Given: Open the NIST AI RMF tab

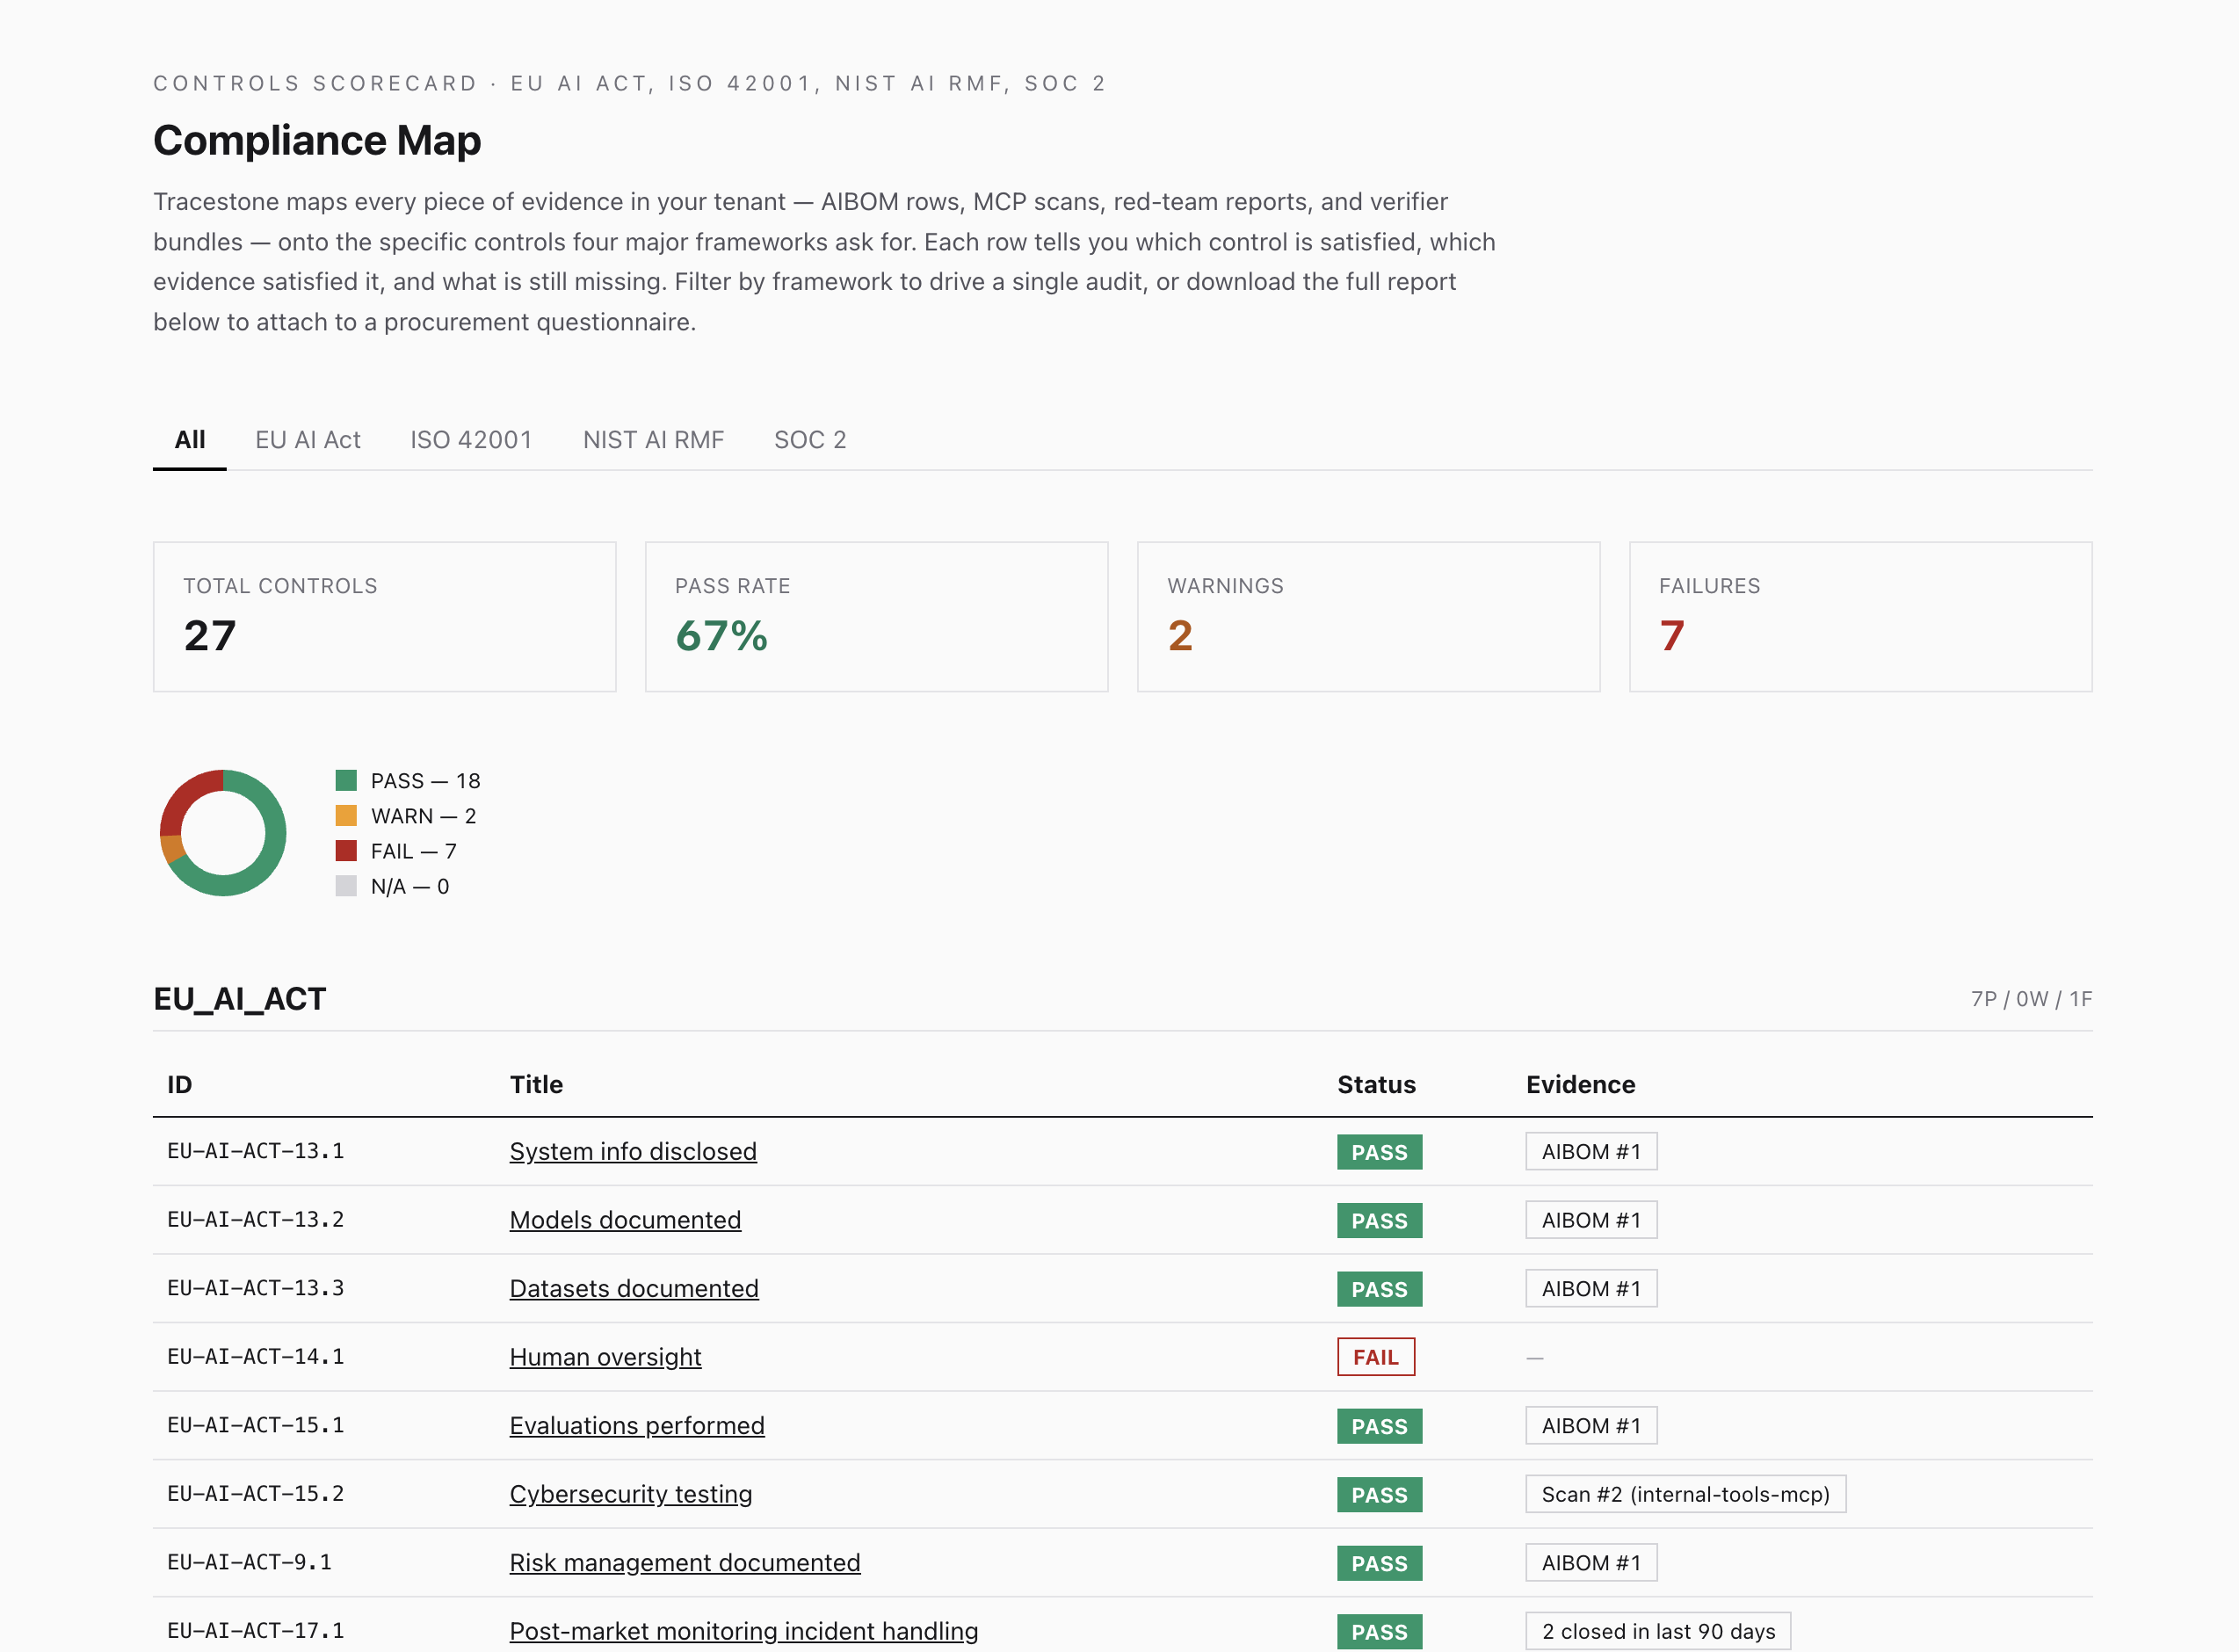Looking at the screenshot, I should point(653,440).
